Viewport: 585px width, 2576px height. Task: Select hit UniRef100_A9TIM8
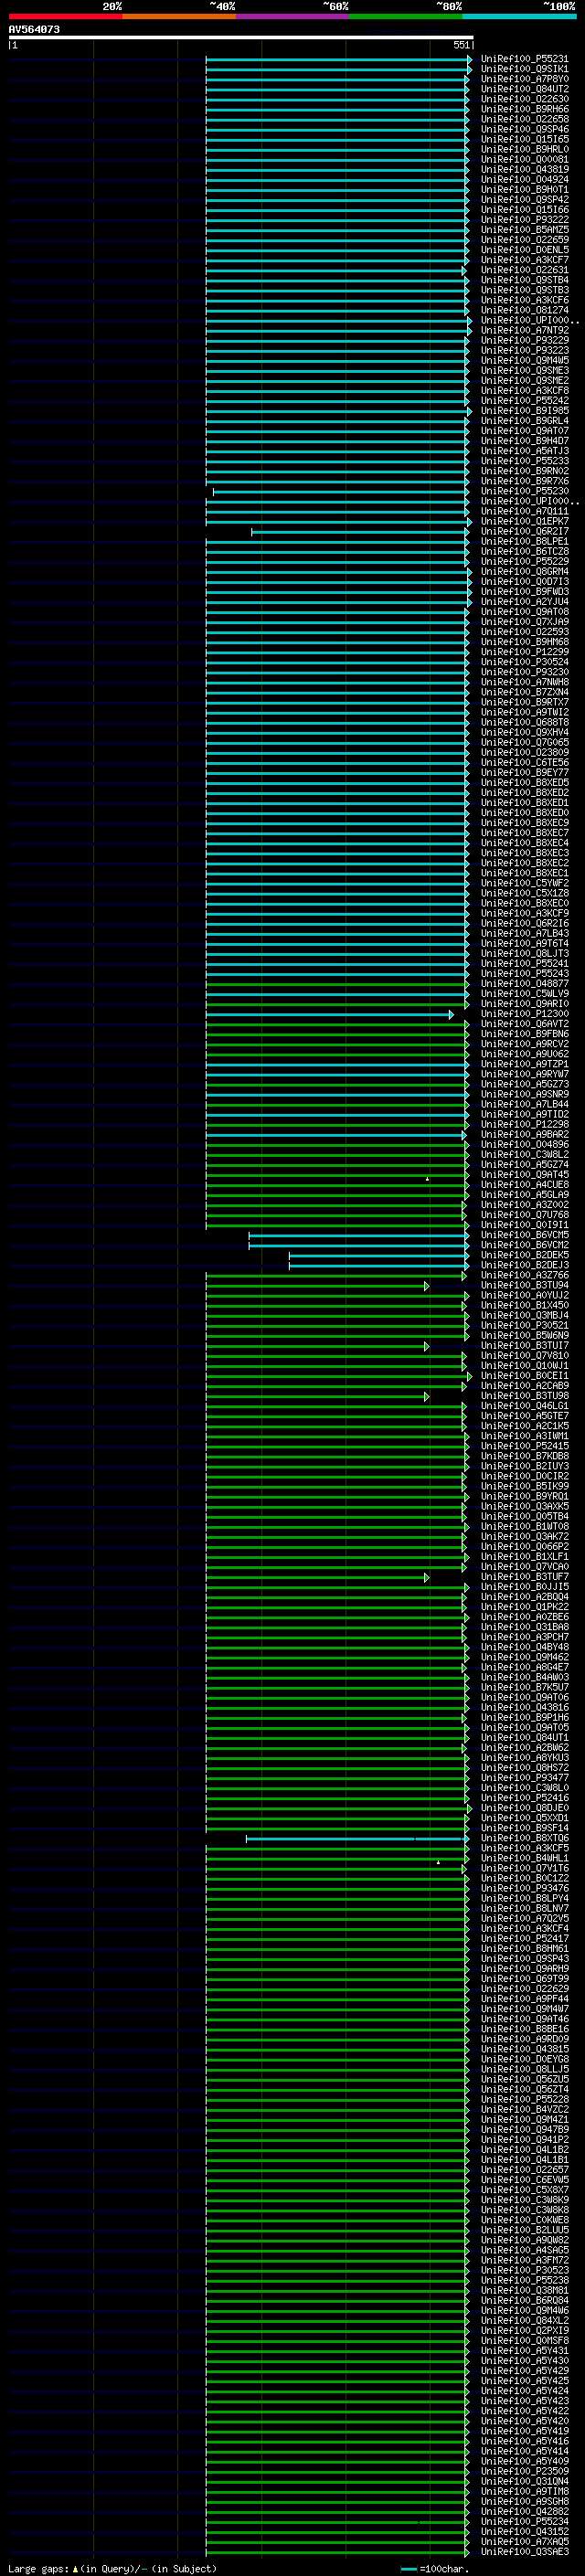pos(525,2492)
